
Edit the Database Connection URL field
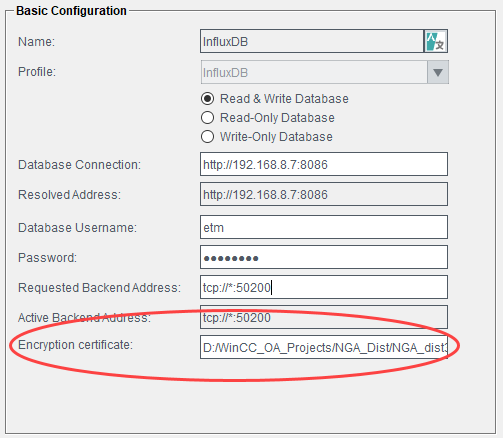tap(324, 164)
